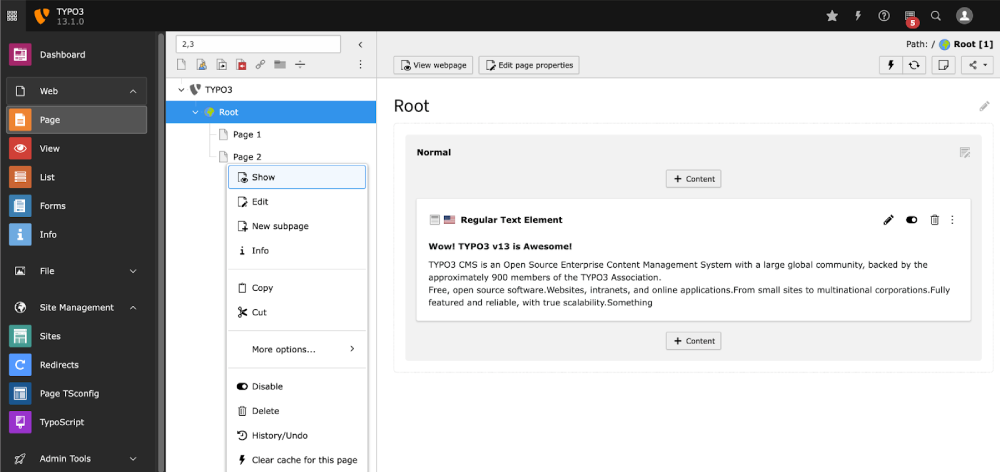Viewport: 1000px width, 472px height.
Task: Open the share dropdown in docheader
Action: [x=976, y=65]
